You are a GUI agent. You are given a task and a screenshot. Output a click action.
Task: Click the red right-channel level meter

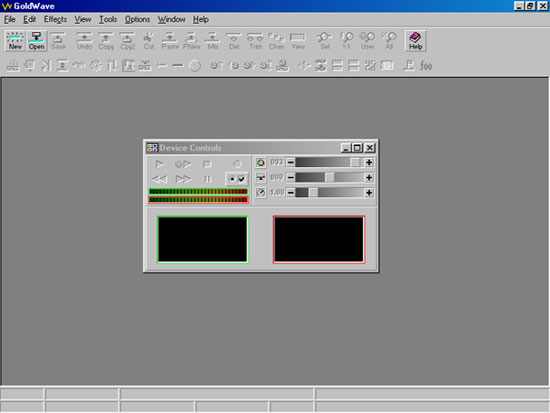(199, 200)
